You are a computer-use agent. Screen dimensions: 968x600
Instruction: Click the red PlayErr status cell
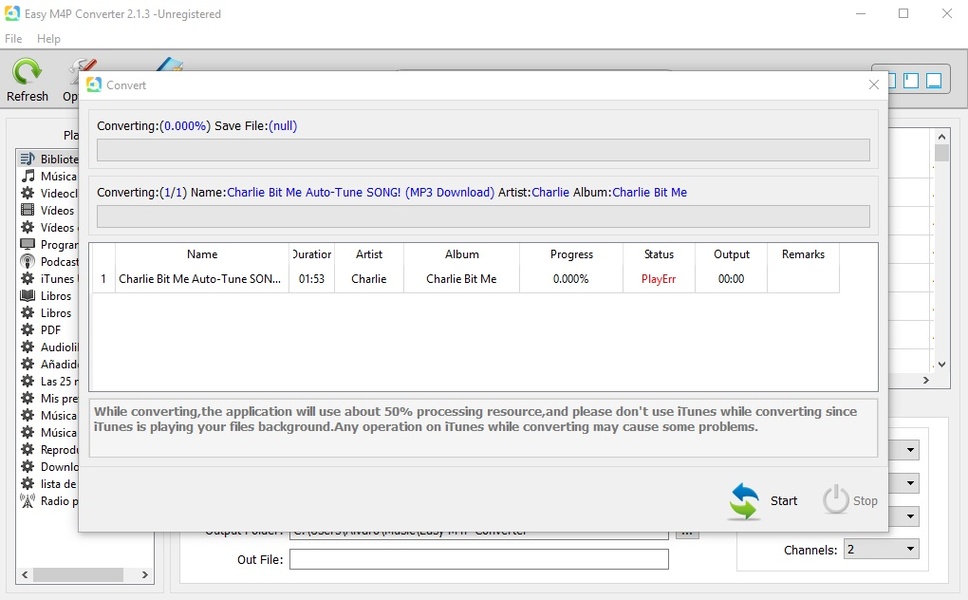(x=659, y=279)
